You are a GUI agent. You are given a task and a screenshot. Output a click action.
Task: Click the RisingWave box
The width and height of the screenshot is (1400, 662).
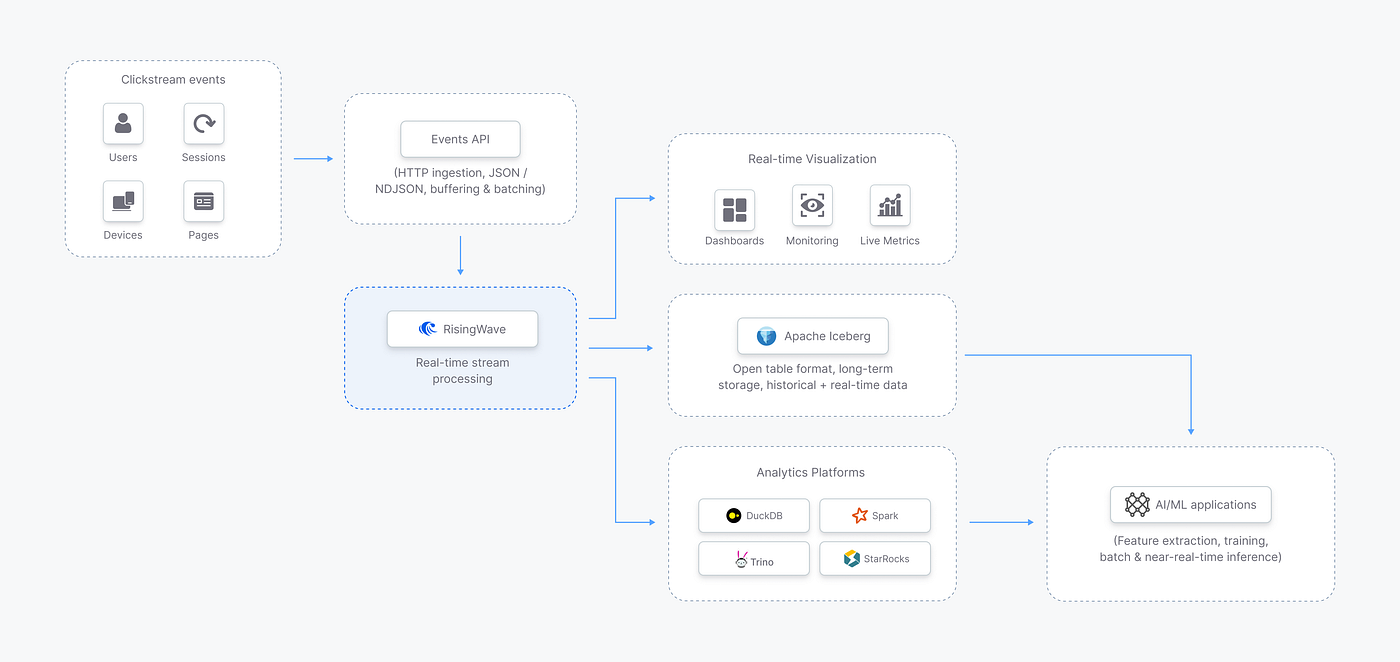pyautogui.click(x=462, y=329)
